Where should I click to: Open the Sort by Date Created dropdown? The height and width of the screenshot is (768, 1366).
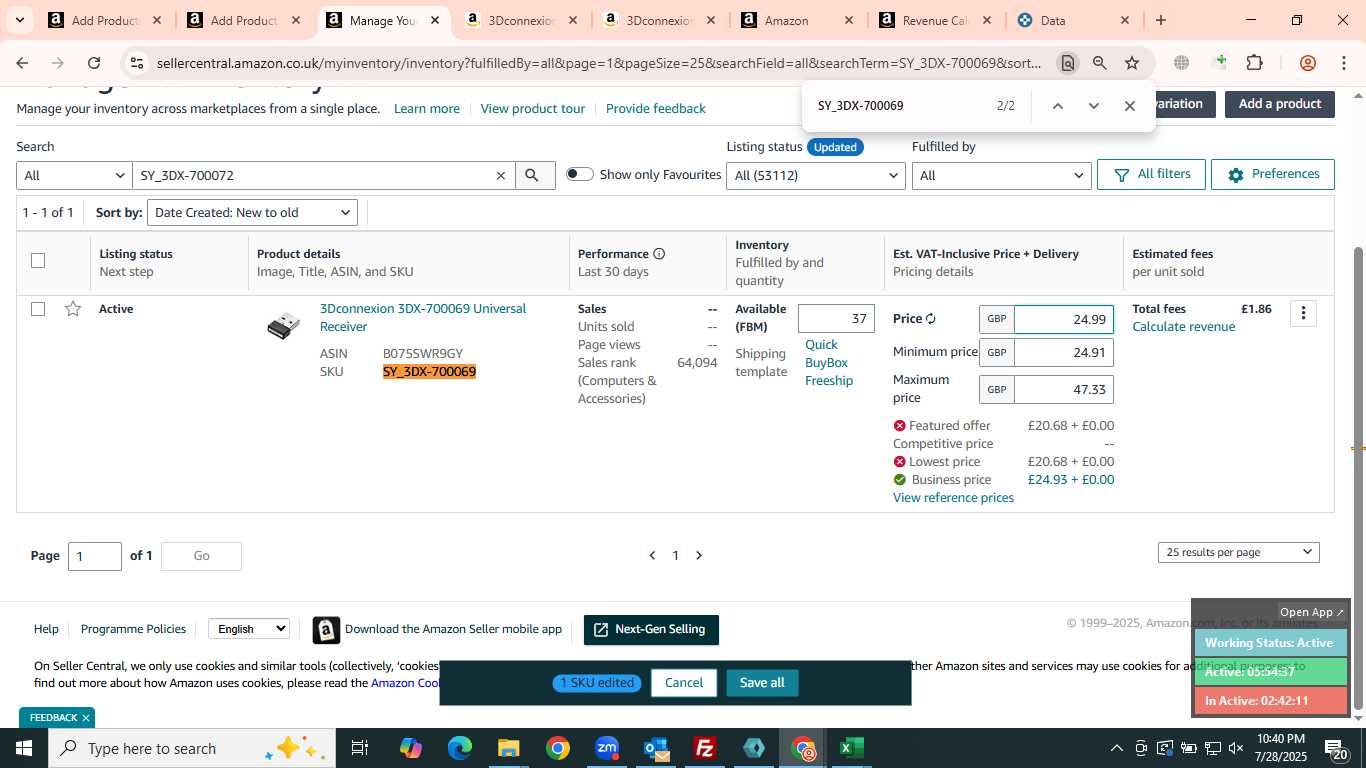(252, 212)
